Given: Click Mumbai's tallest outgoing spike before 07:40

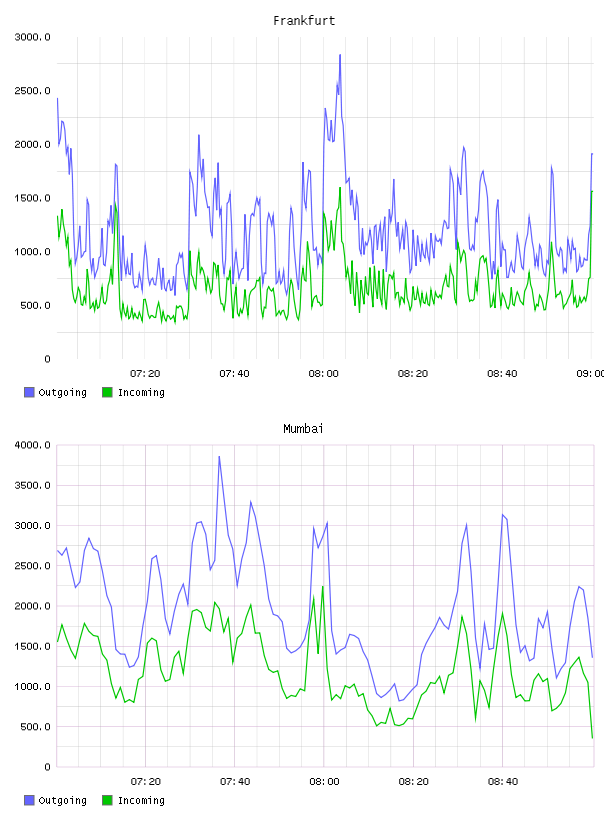Looking at the screenshot, I should point(219,457).
